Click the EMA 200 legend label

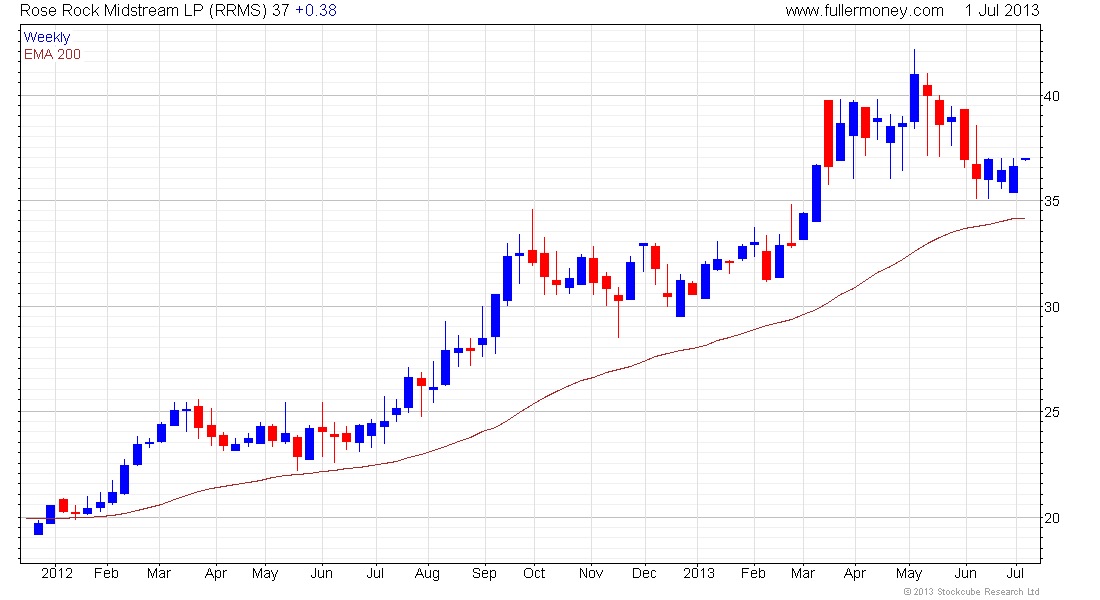(x=52, y=54)
